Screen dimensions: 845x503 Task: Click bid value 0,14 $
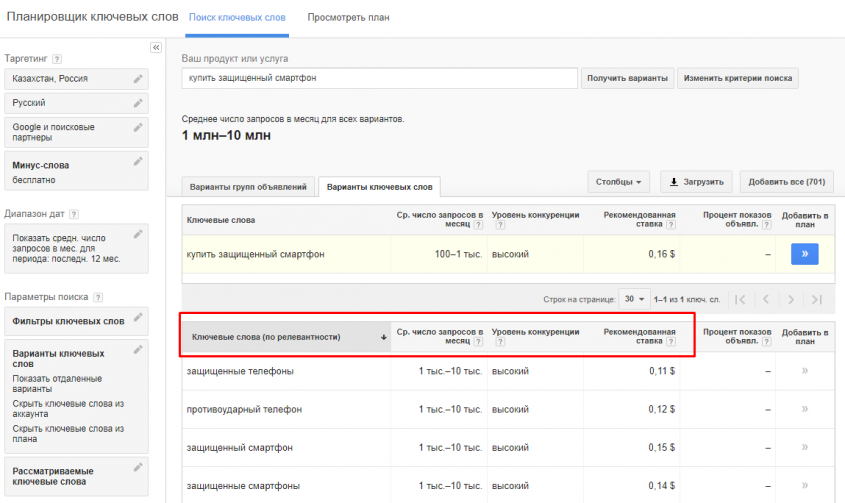click(x=661, y=486)
